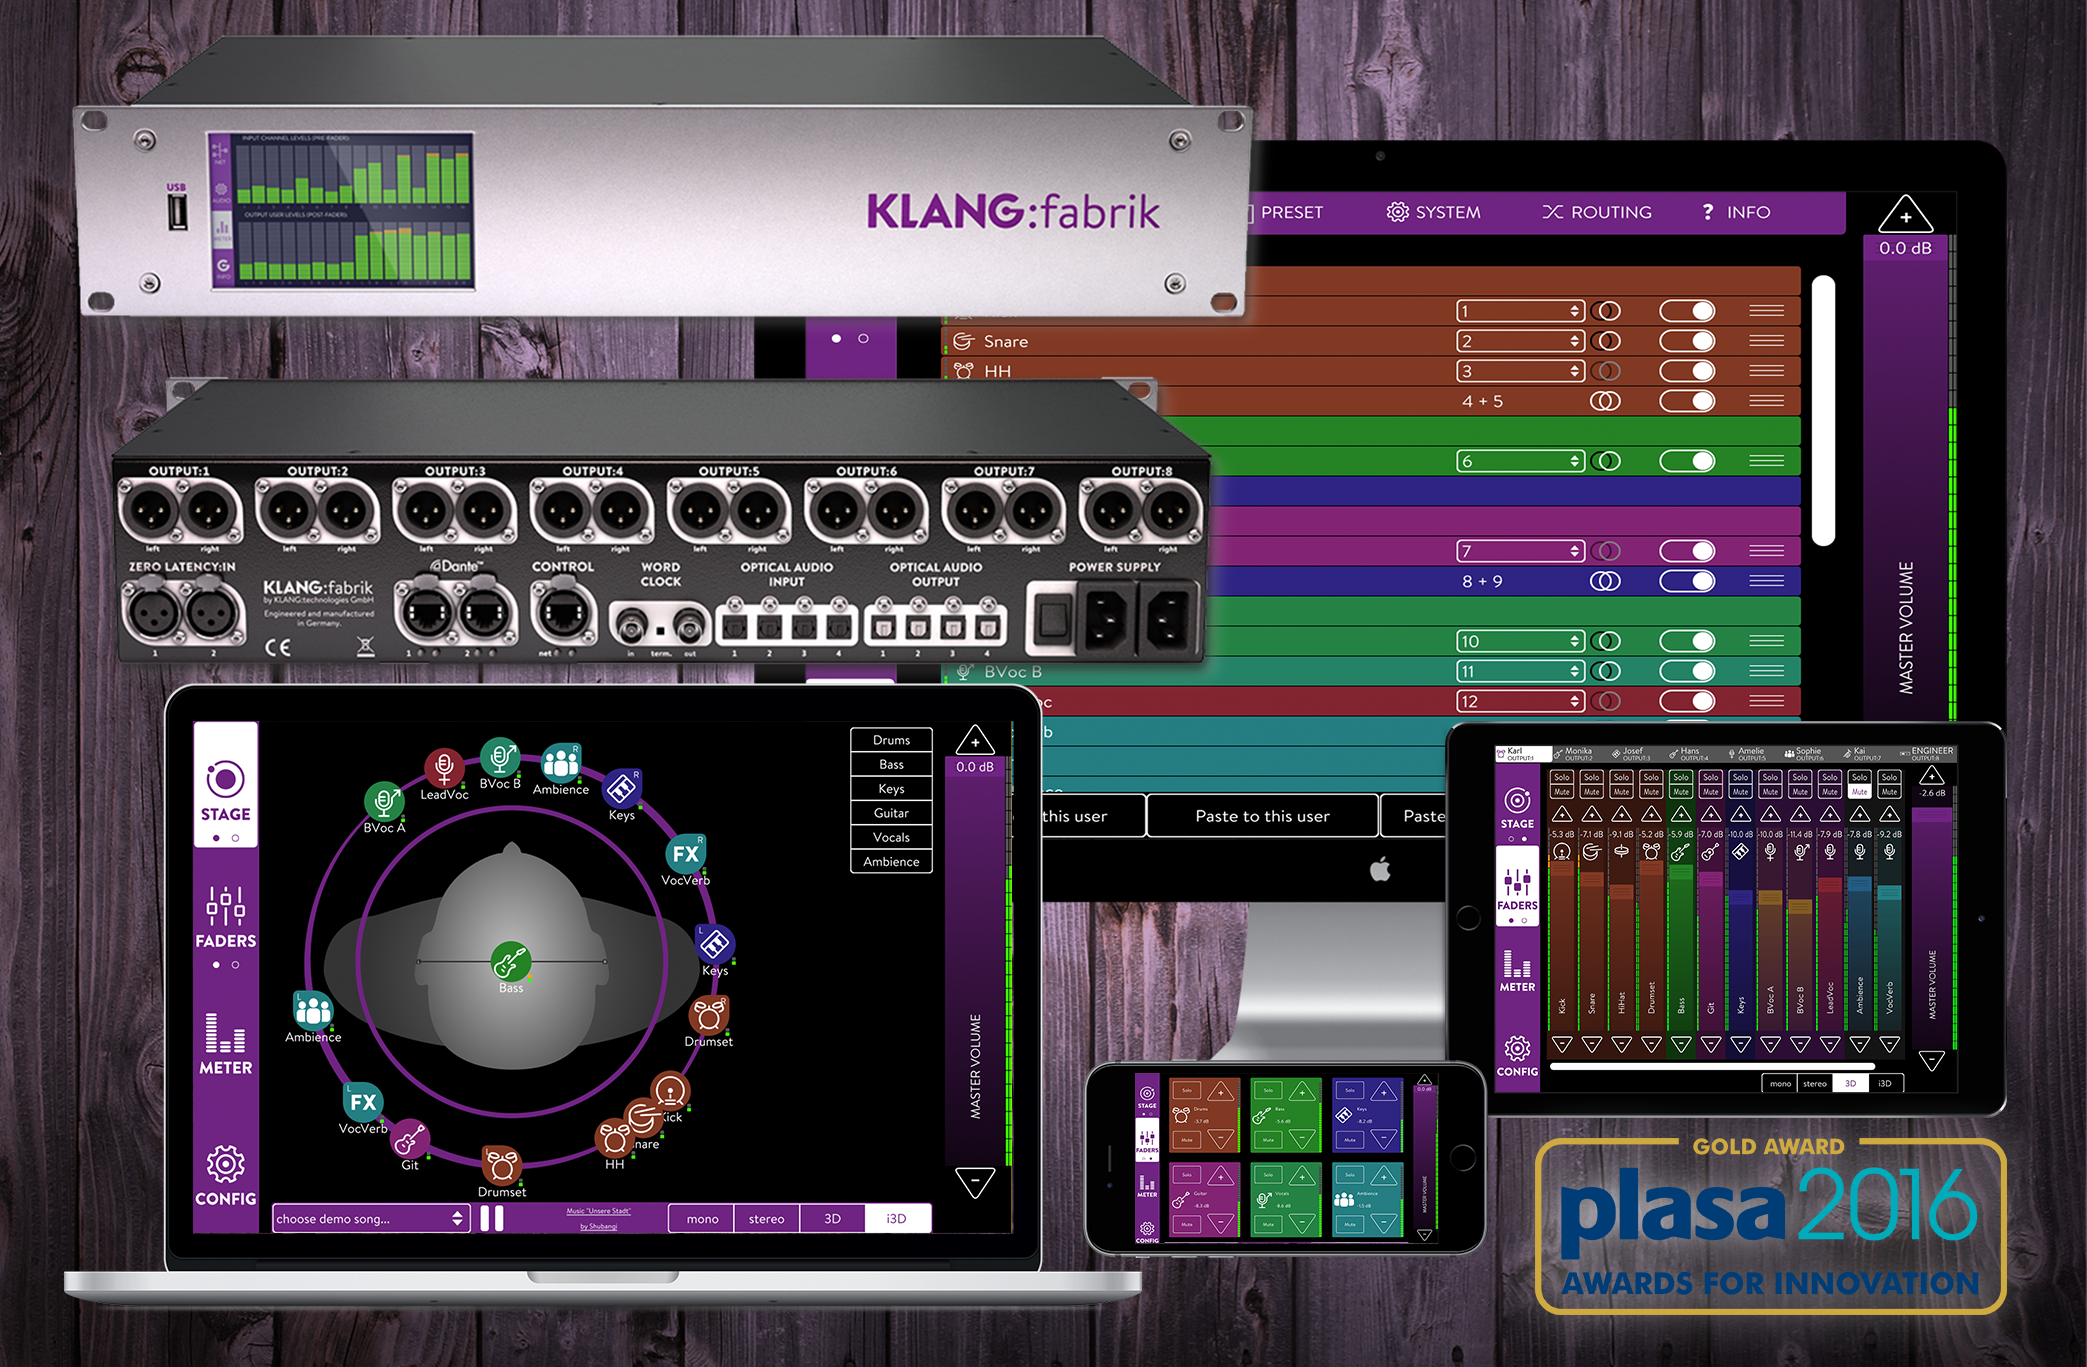
Task: Toggle the HH row switch
Action: (1687, 371)
